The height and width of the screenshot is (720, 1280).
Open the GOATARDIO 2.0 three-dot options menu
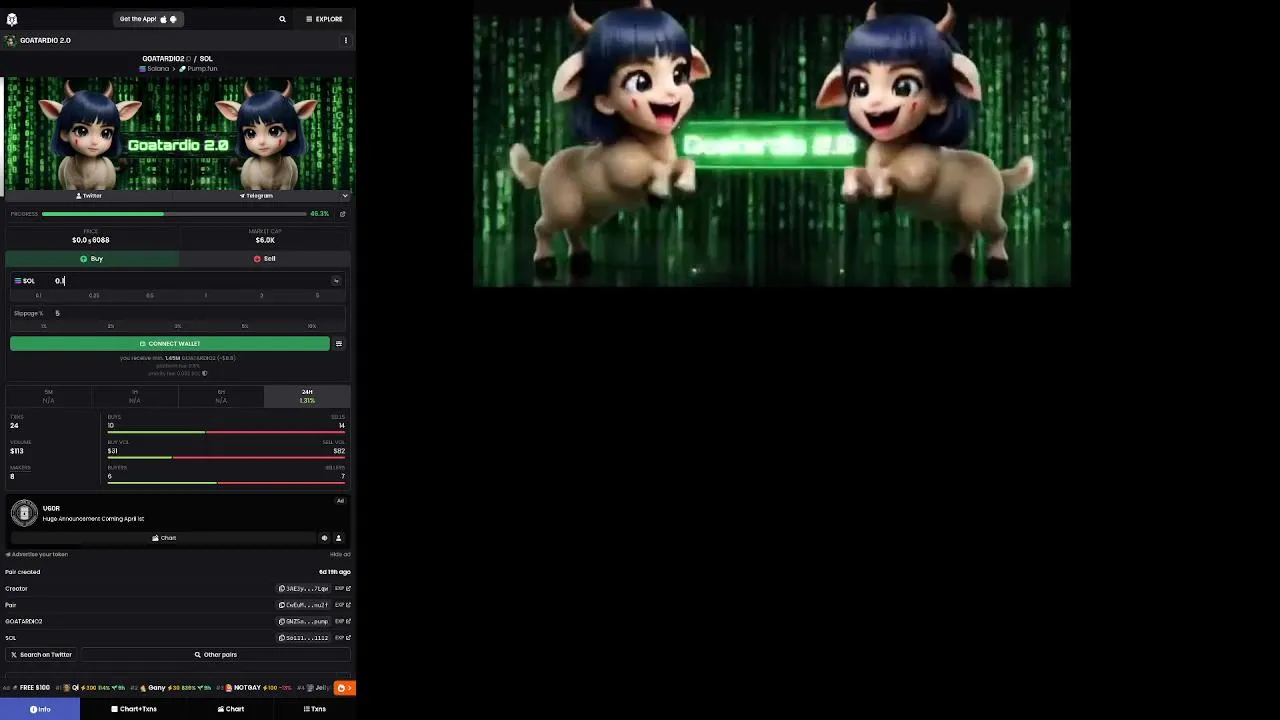346,41
